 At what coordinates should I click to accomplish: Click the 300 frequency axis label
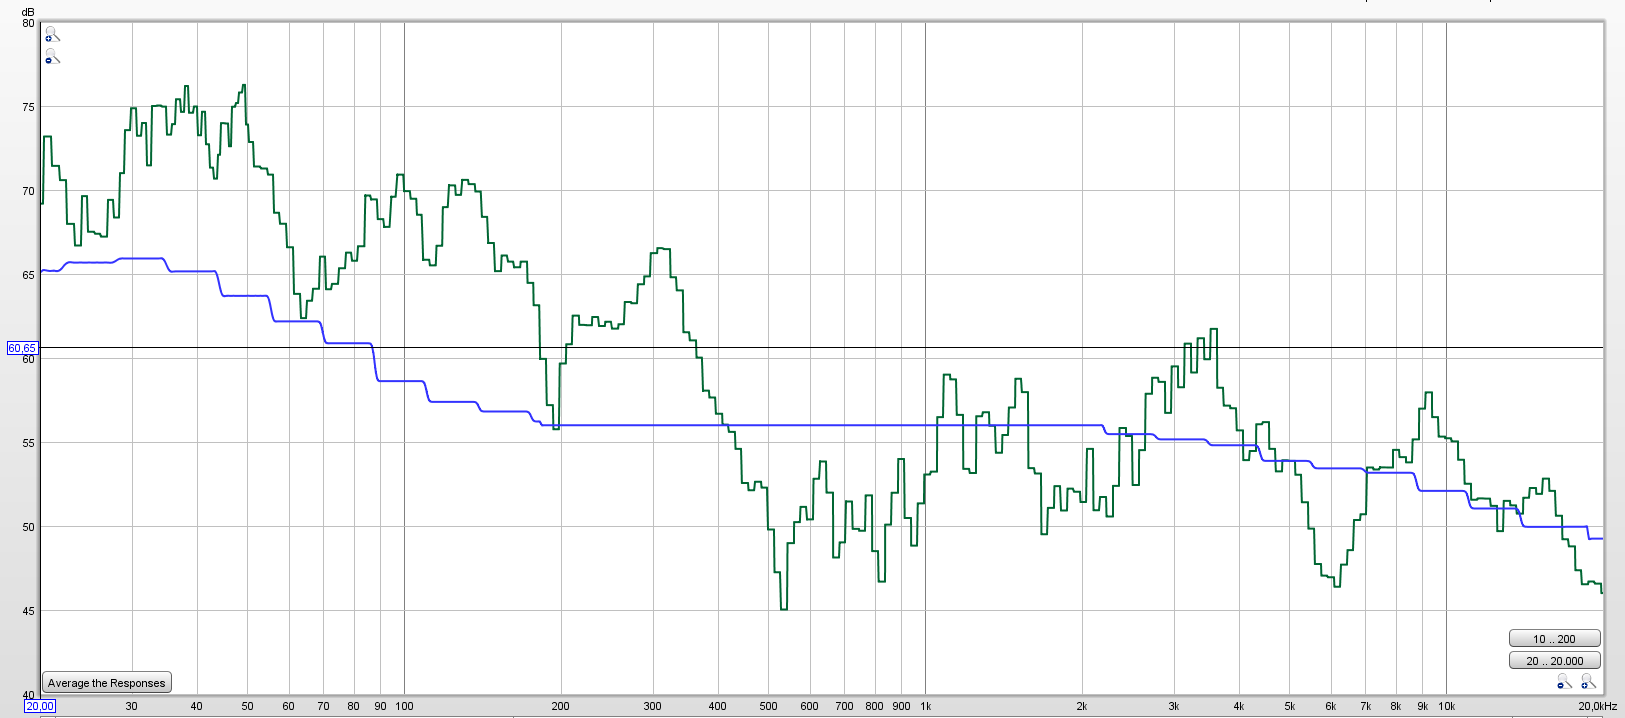click(x=652, y=706)
